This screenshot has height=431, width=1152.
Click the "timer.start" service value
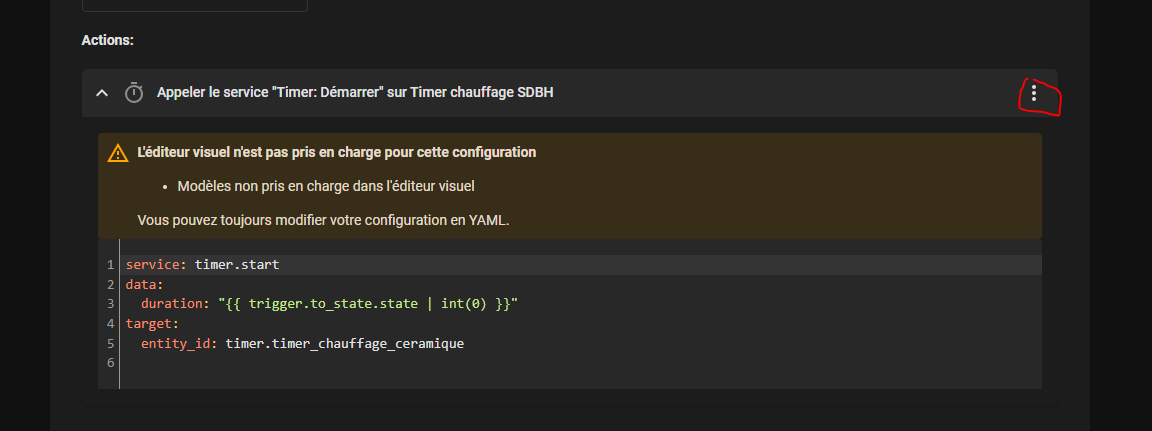pos(237,264)
